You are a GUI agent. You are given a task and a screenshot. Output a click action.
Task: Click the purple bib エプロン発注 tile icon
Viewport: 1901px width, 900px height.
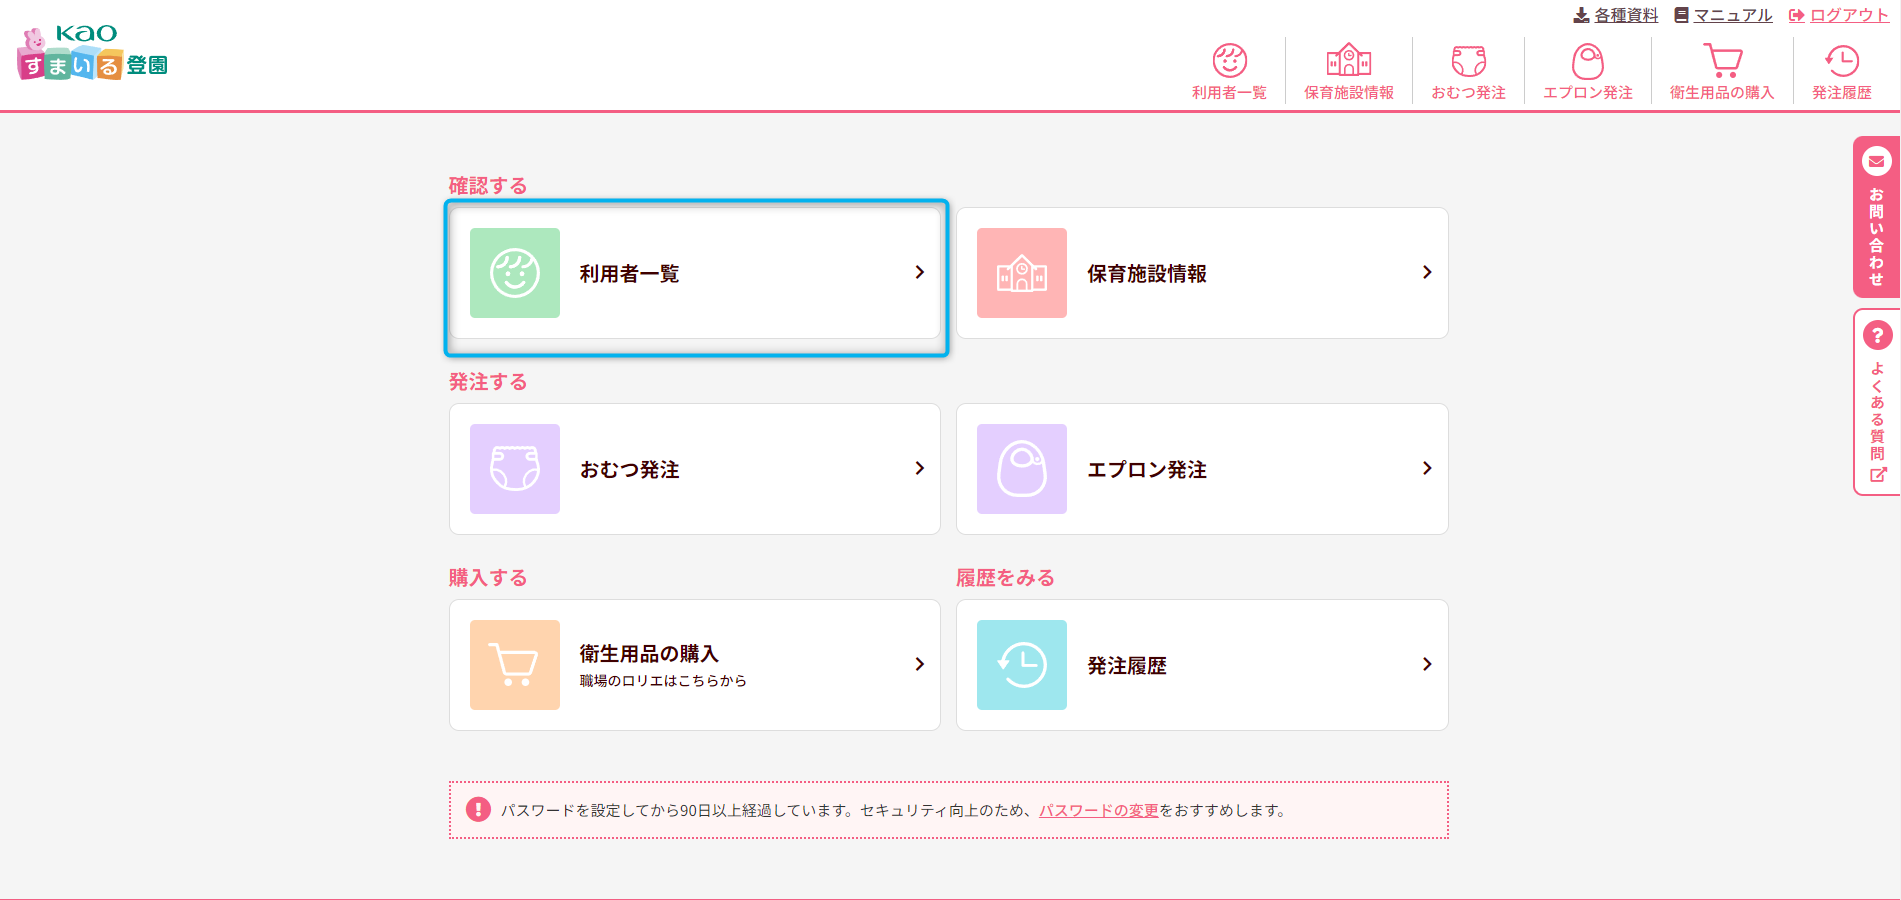[1022, 469]
